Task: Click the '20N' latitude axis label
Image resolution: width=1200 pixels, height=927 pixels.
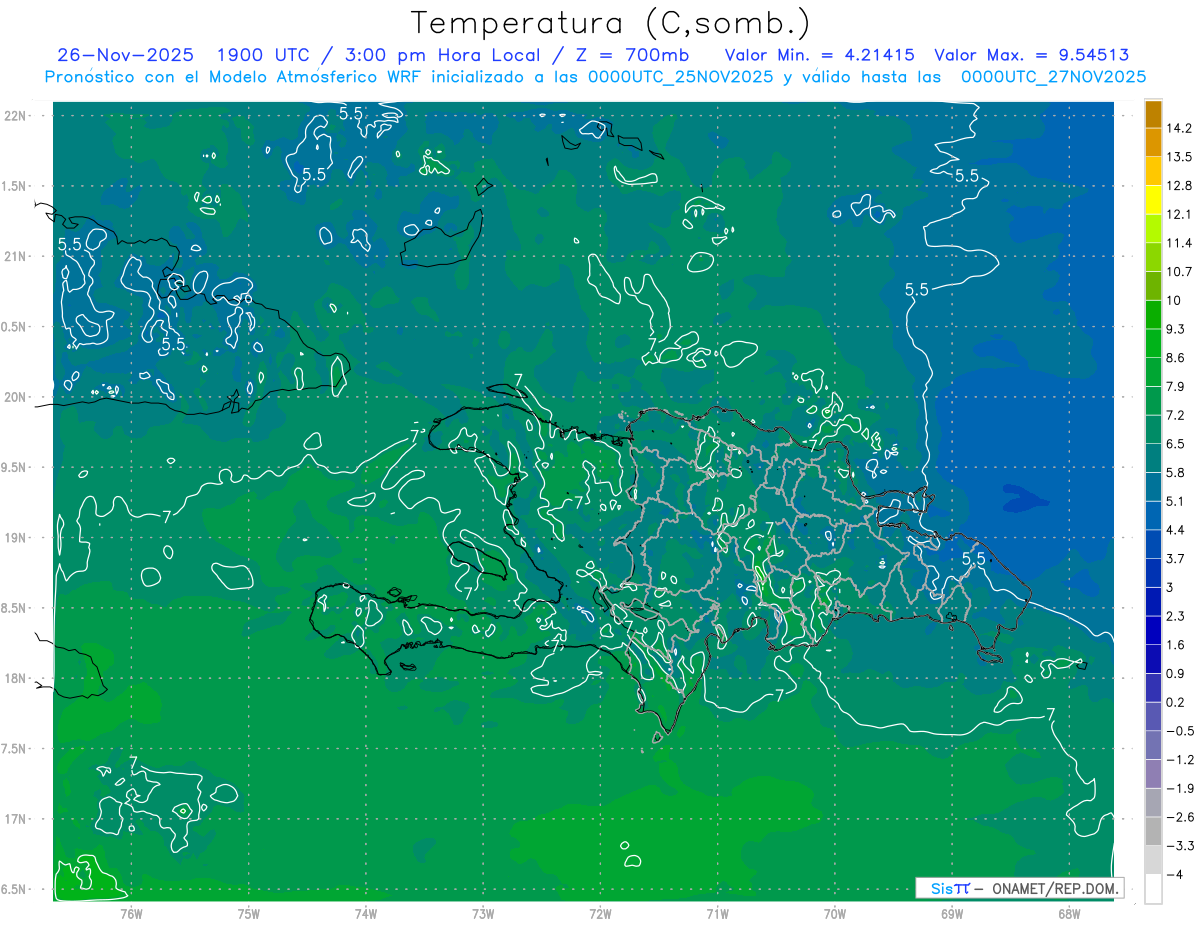Action: coord(17,397)
